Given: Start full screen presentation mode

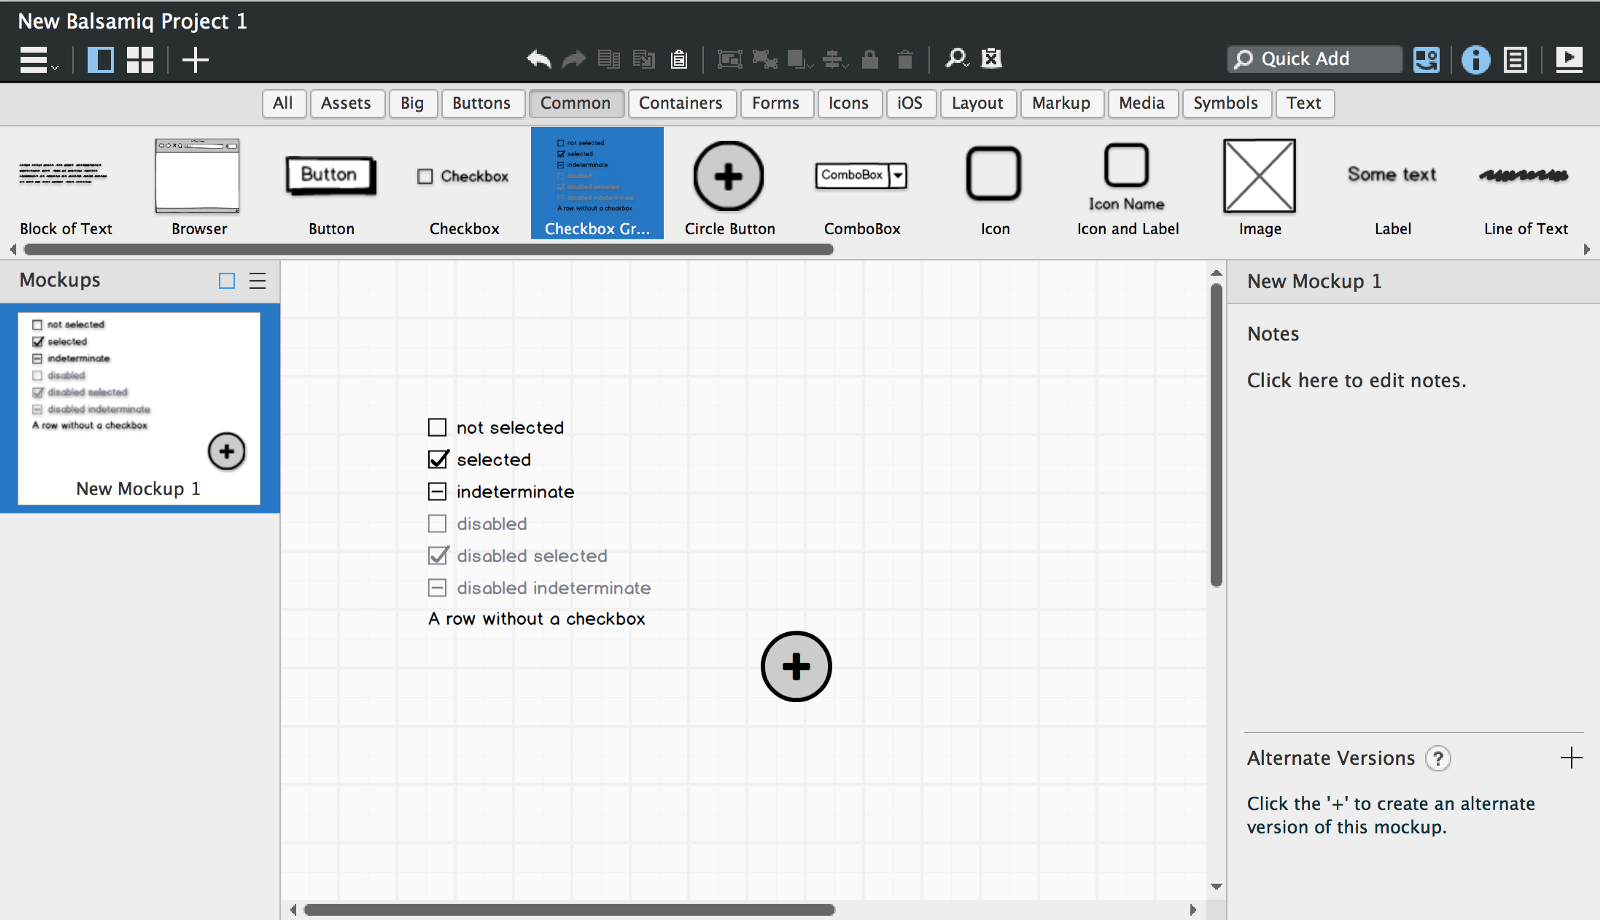Looking at the screenshot, I should 1569,60.
